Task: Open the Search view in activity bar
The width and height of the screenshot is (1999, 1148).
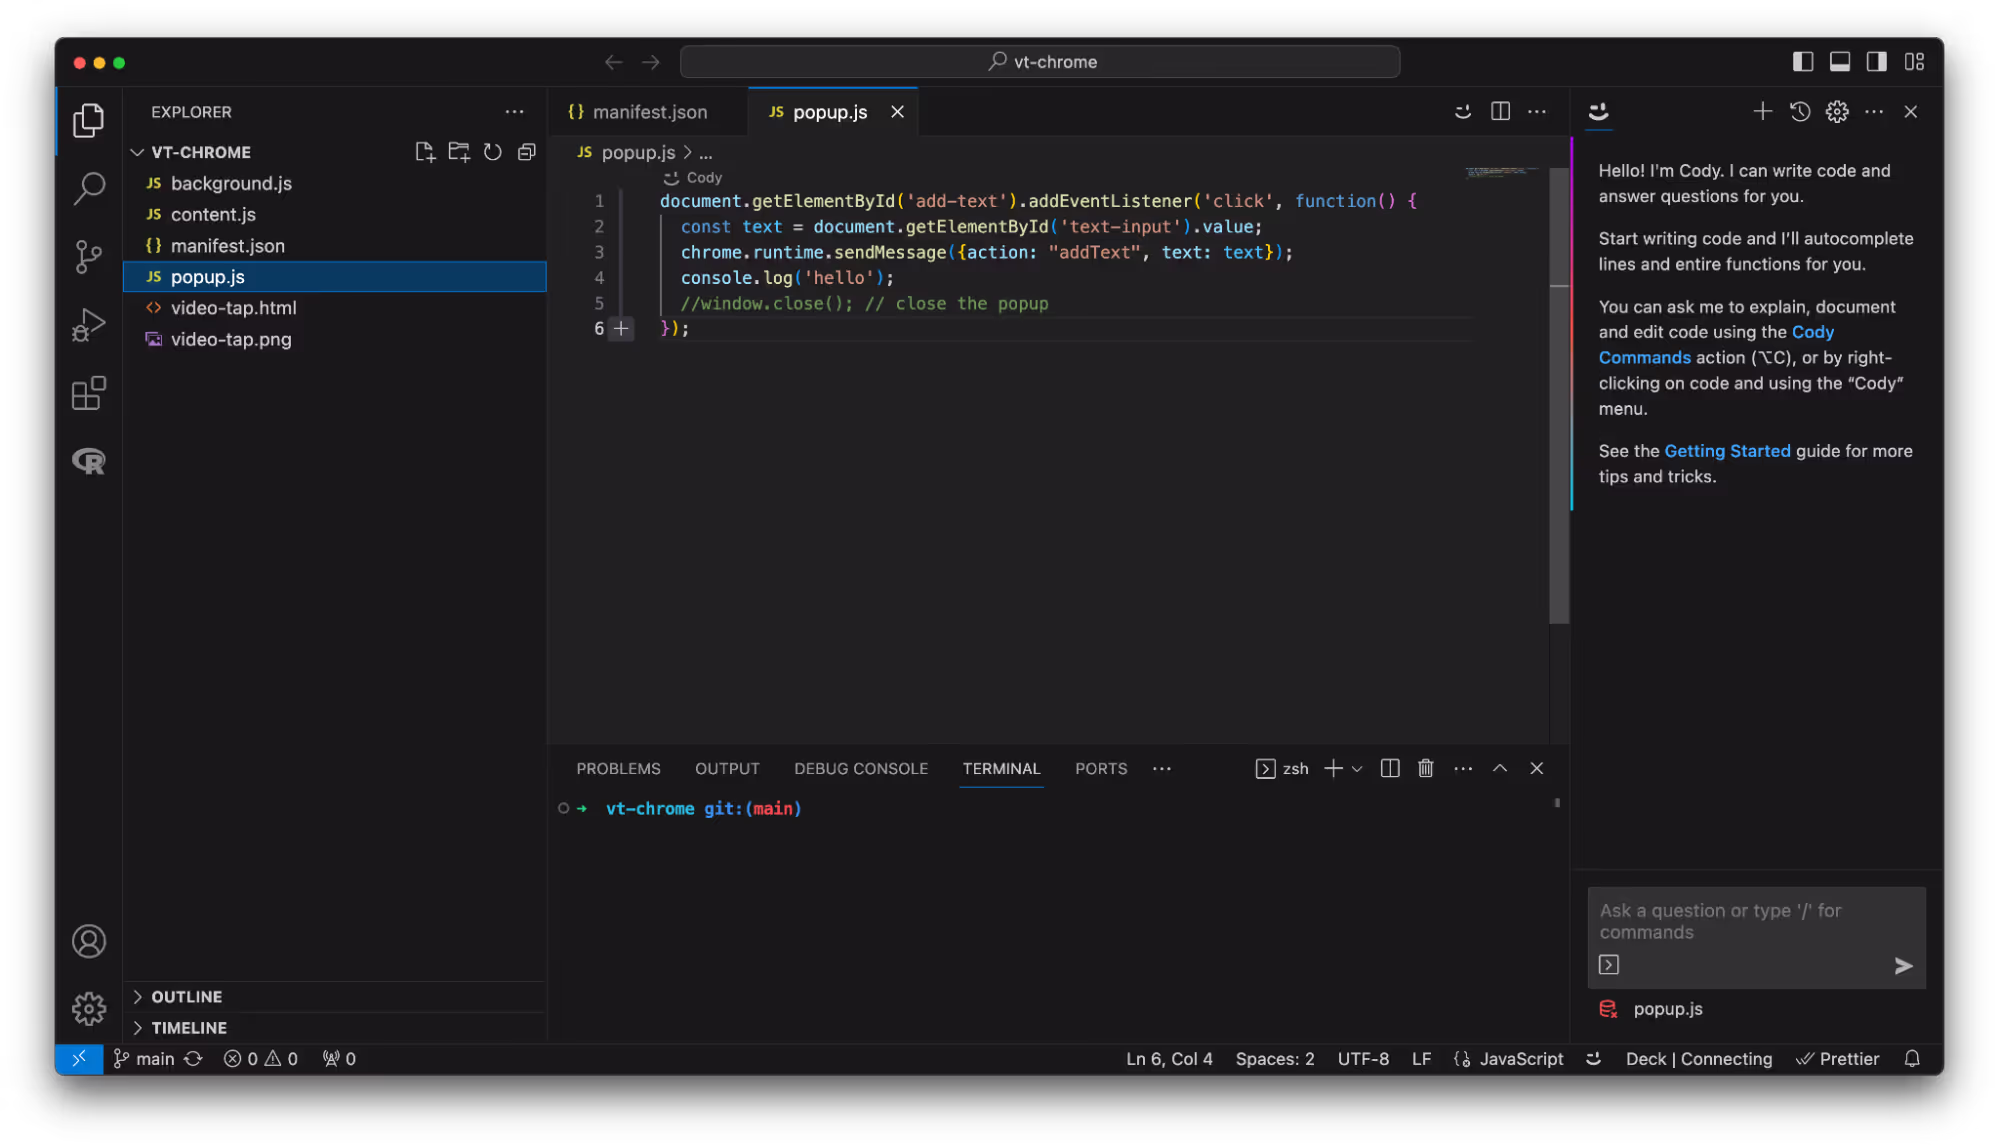Action: tap(88, 187)
